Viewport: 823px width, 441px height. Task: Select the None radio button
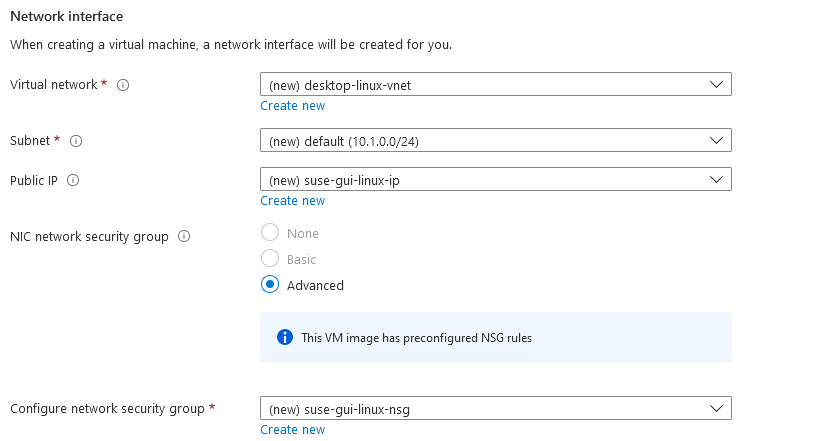pyautogui.click(x=270, y=232)
